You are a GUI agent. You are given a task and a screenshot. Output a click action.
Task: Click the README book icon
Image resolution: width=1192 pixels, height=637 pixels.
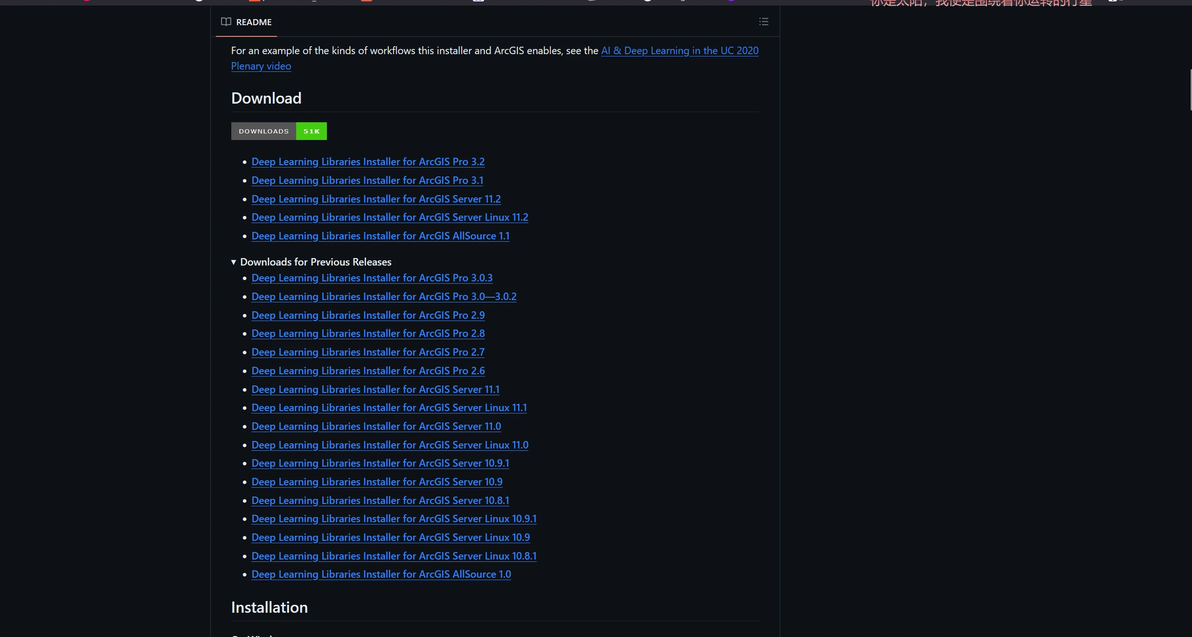coord(226,22)
